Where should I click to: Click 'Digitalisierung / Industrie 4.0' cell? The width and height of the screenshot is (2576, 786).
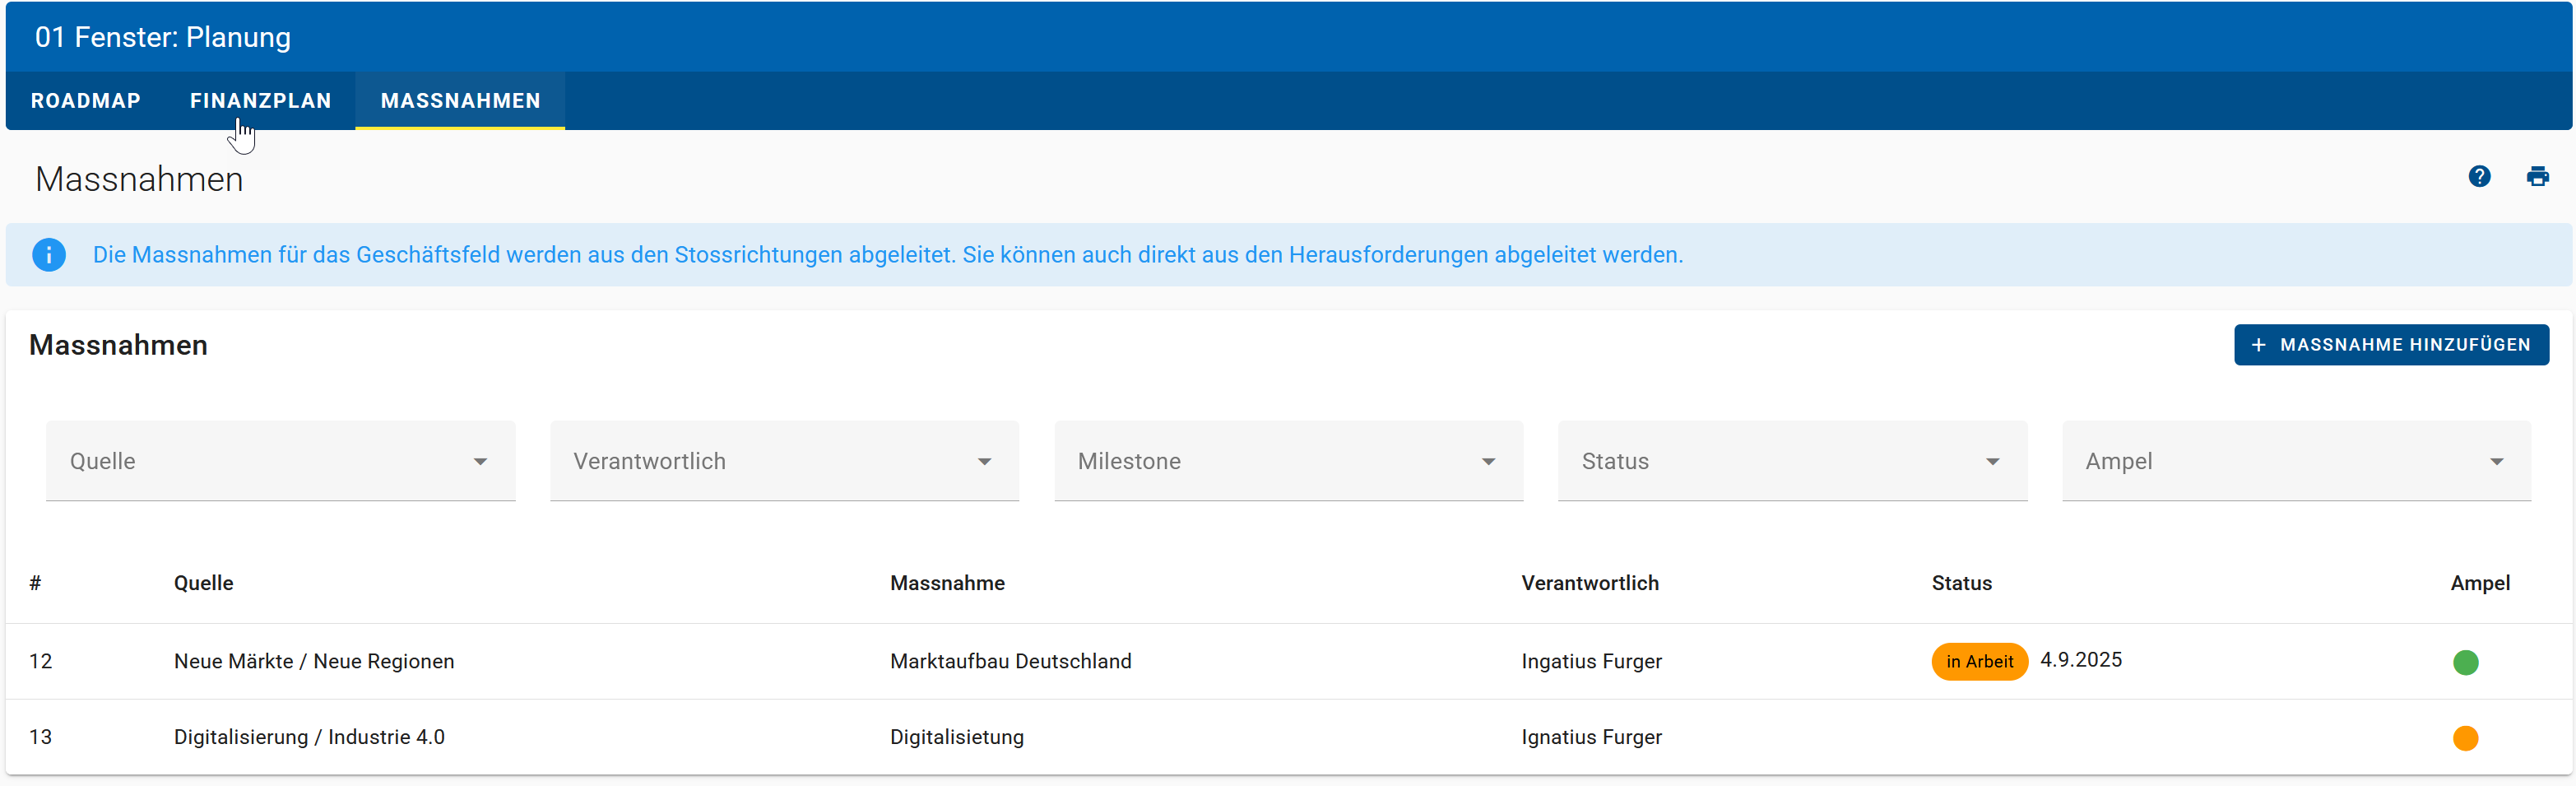pyautogui.click(x=309, y=737)
